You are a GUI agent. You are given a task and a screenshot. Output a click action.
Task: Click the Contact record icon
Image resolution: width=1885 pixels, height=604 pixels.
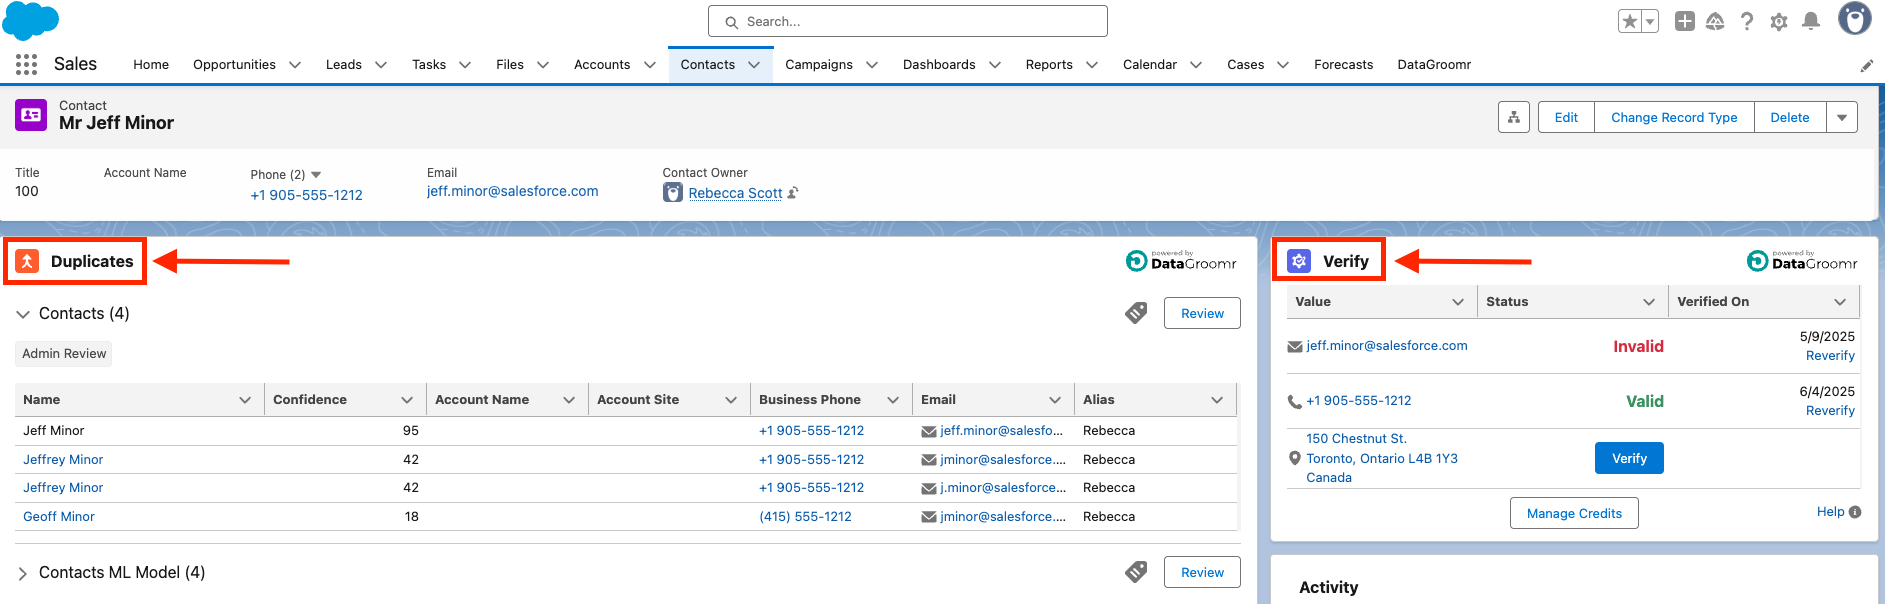(x=31, y=115)
